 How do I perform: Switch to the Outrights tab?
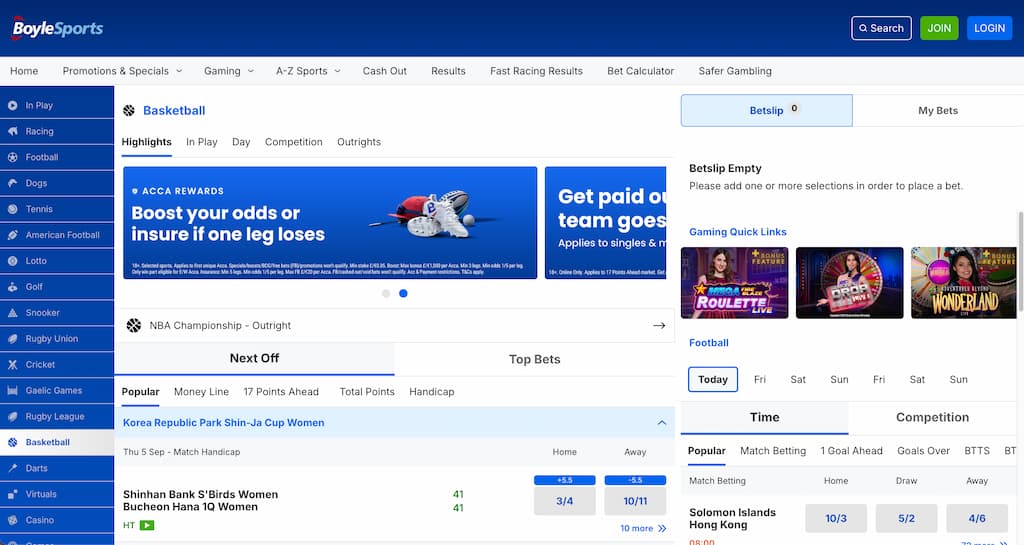click(359, 142)
